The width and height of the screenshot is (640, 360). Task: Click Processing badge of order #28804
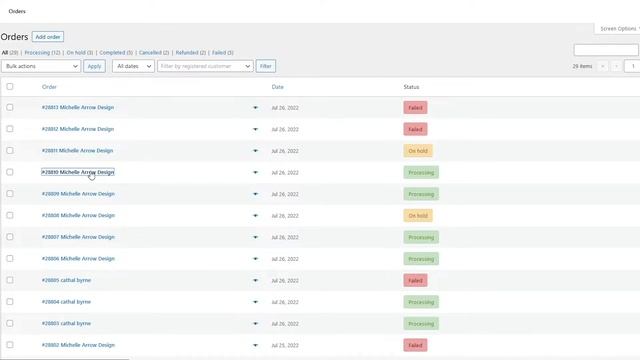421,302
